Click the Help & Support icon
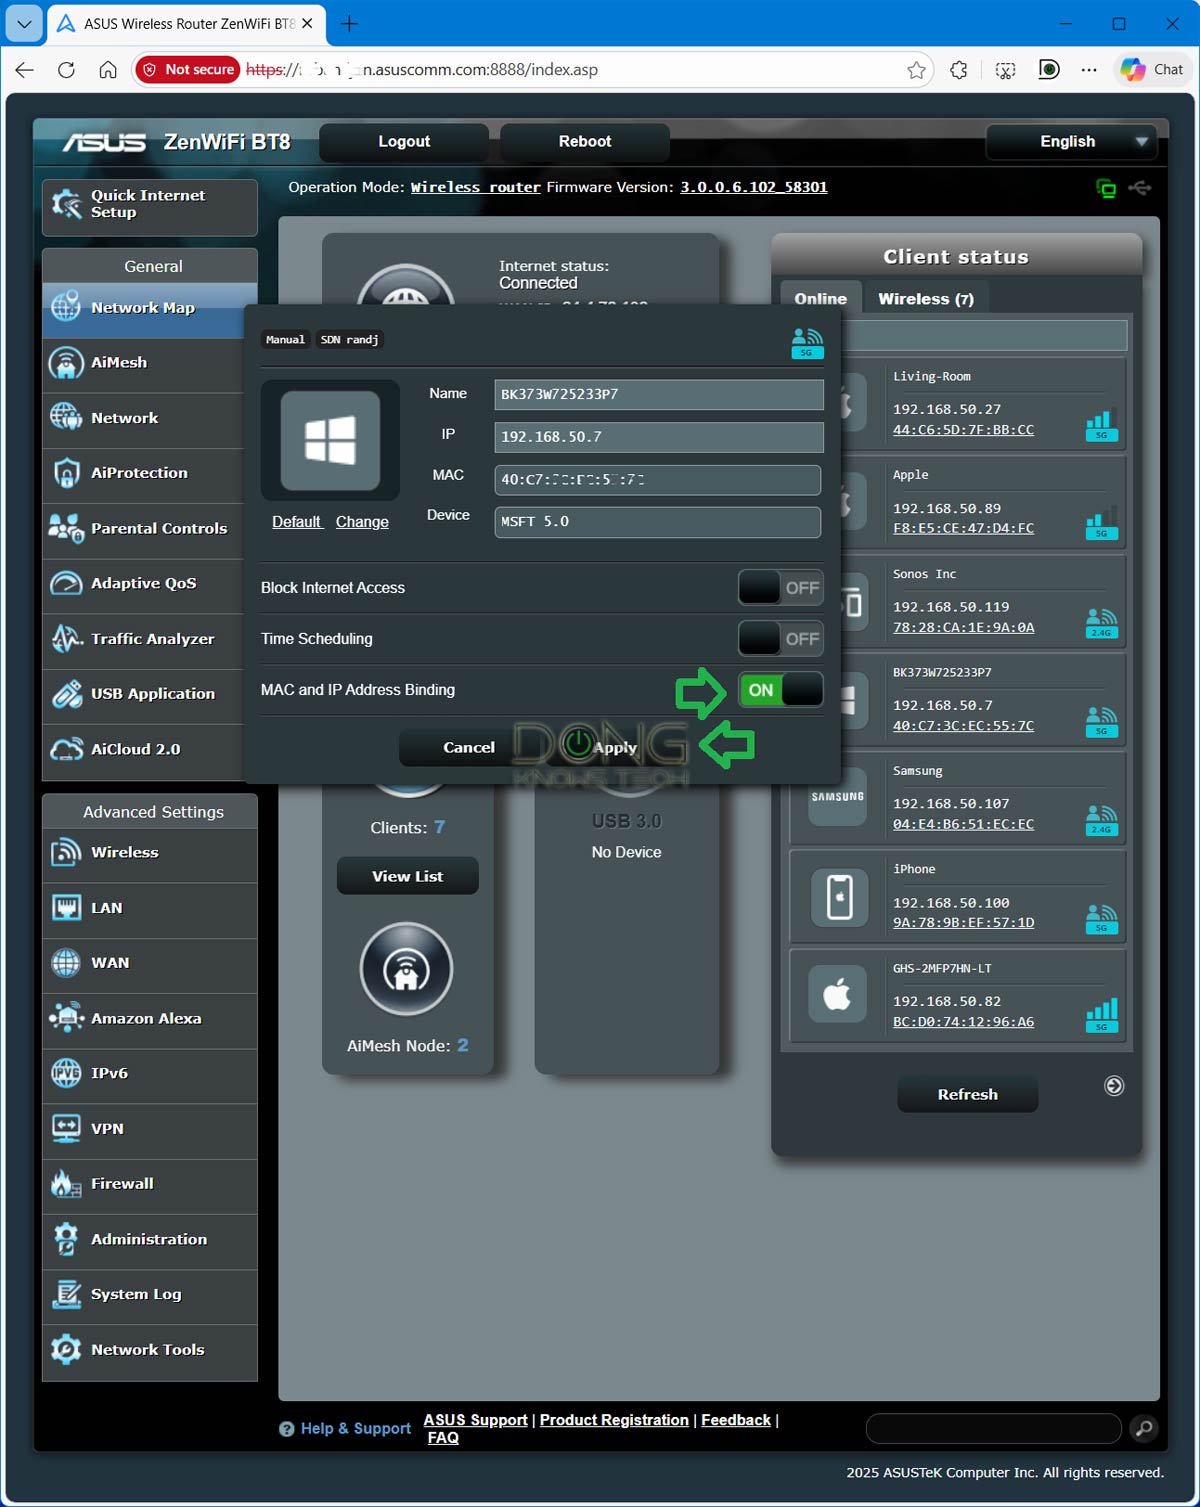Image resolution: width=1200 pixels, height=1507 pixels. pos(286,1429)
